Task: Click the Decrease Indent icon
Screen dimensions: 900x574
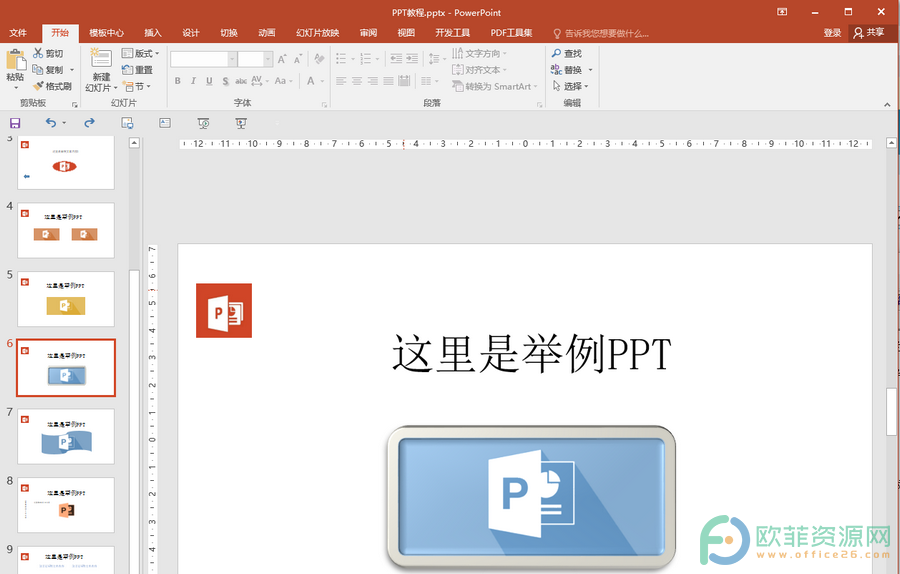Action: tap(396, 59)
